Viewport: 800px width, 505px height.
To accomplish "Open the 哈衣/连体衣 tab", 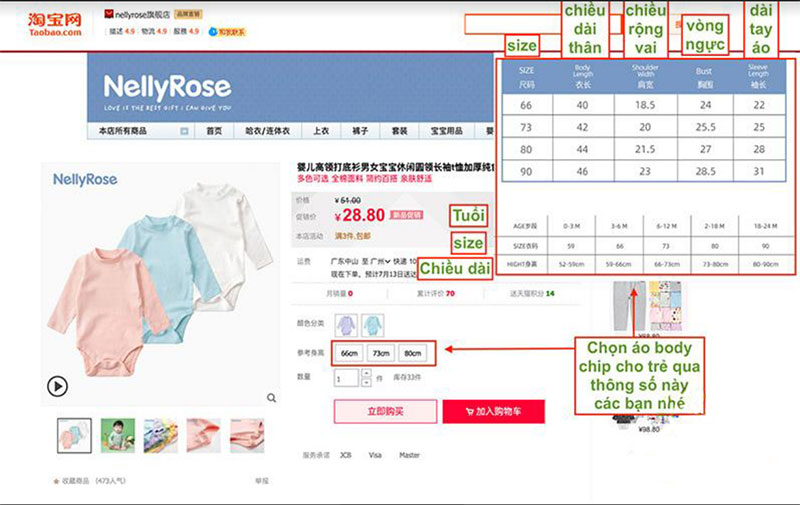I will pyautogui.click(x=267, y=131).
